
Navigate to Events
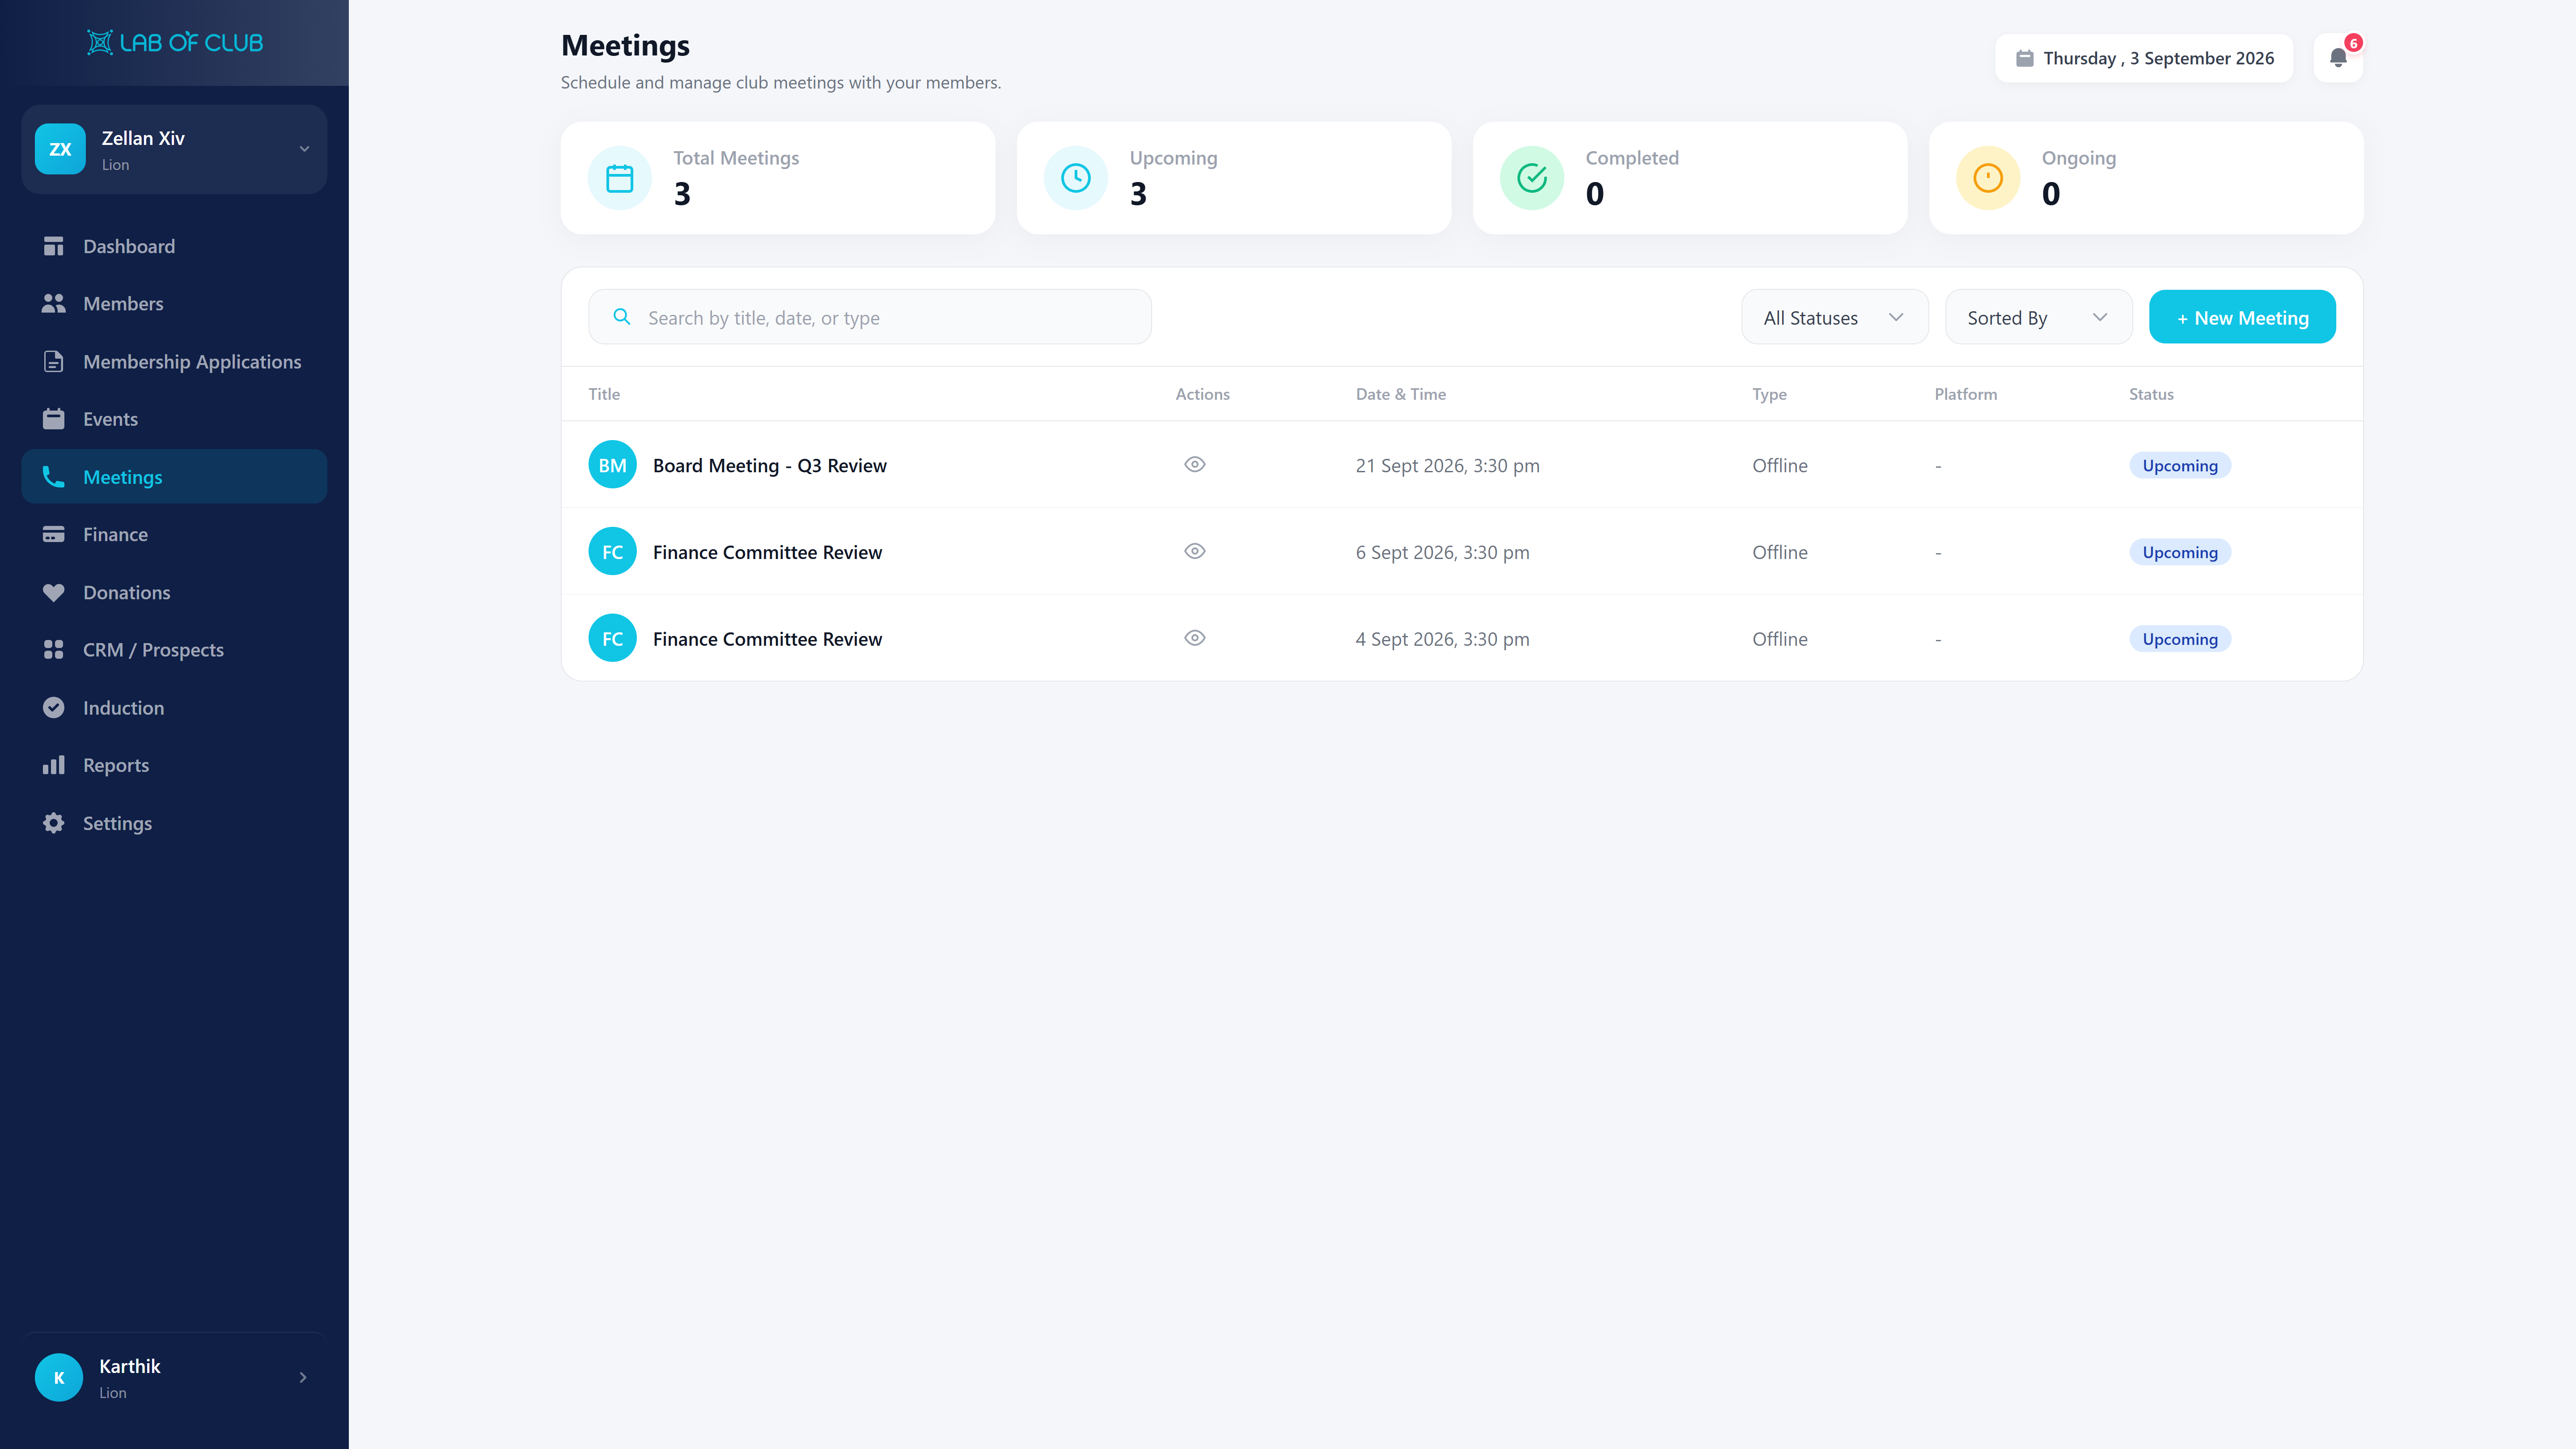174,419
